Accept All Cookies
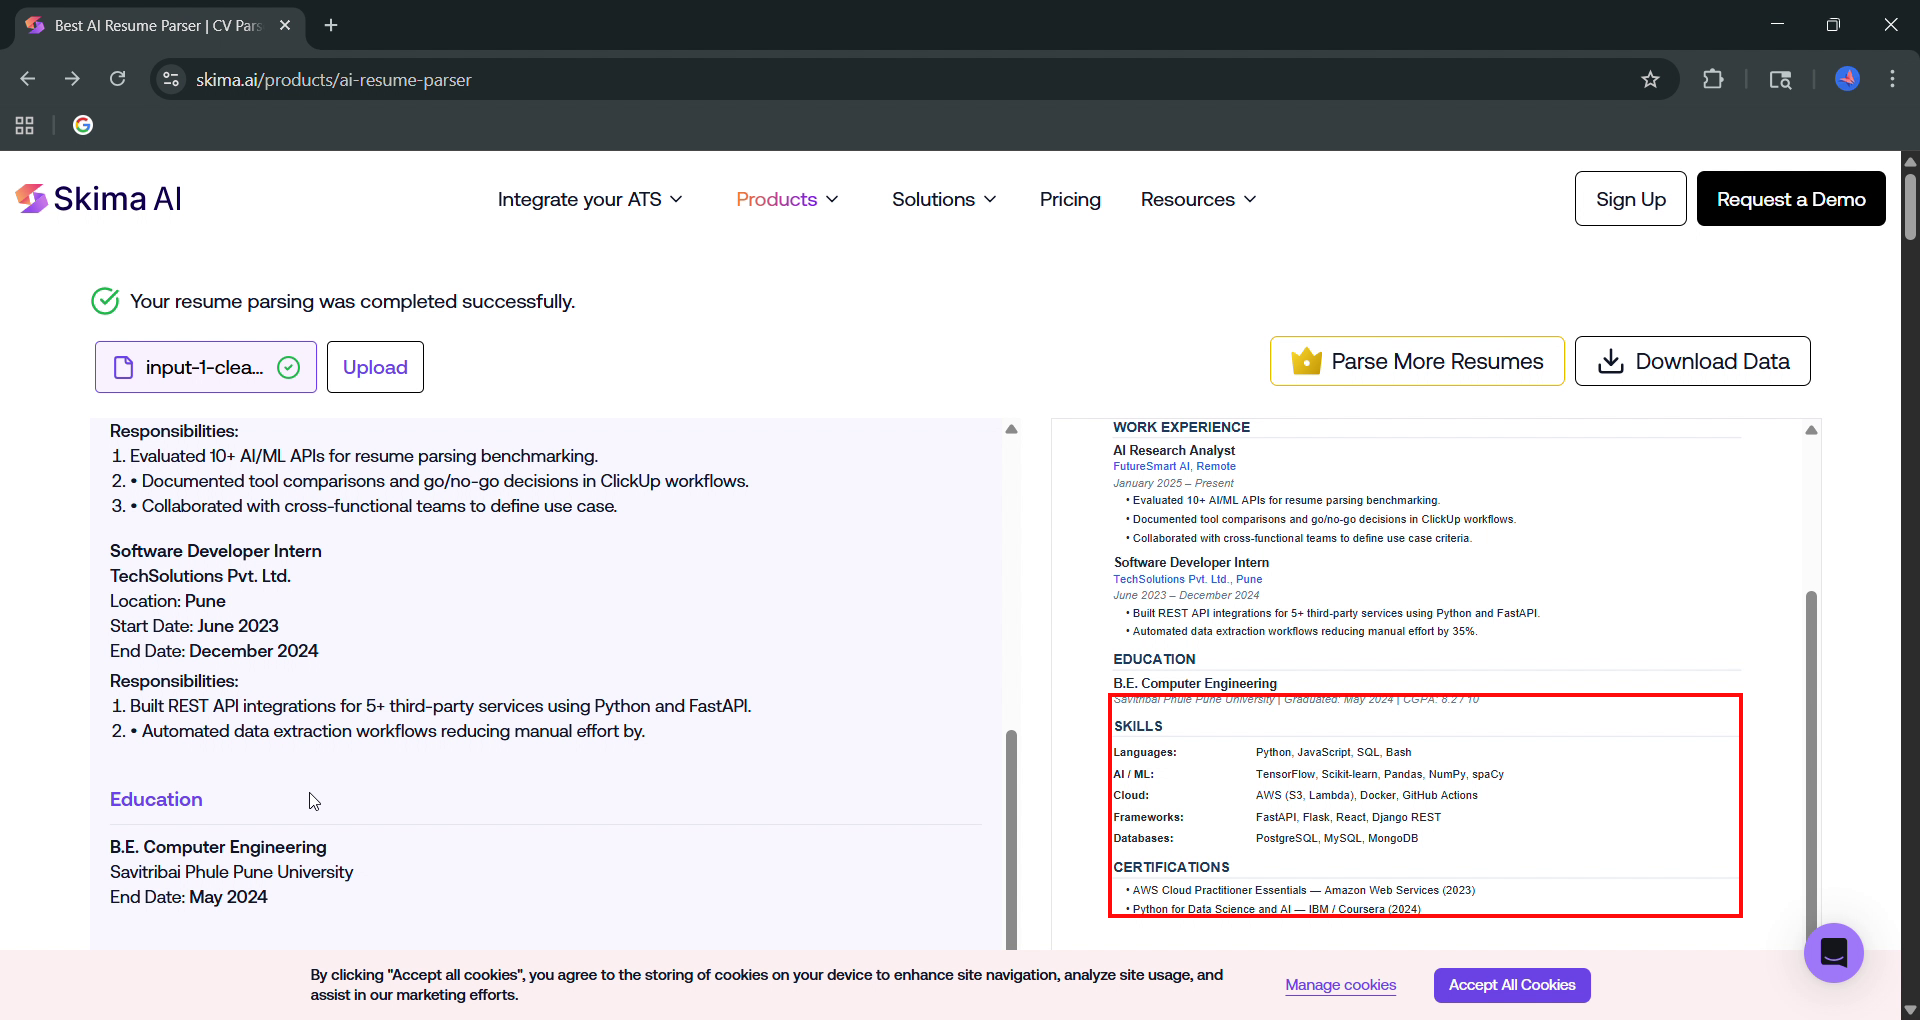This screenshot has height=1020, width=1920. coord(1512,985)
